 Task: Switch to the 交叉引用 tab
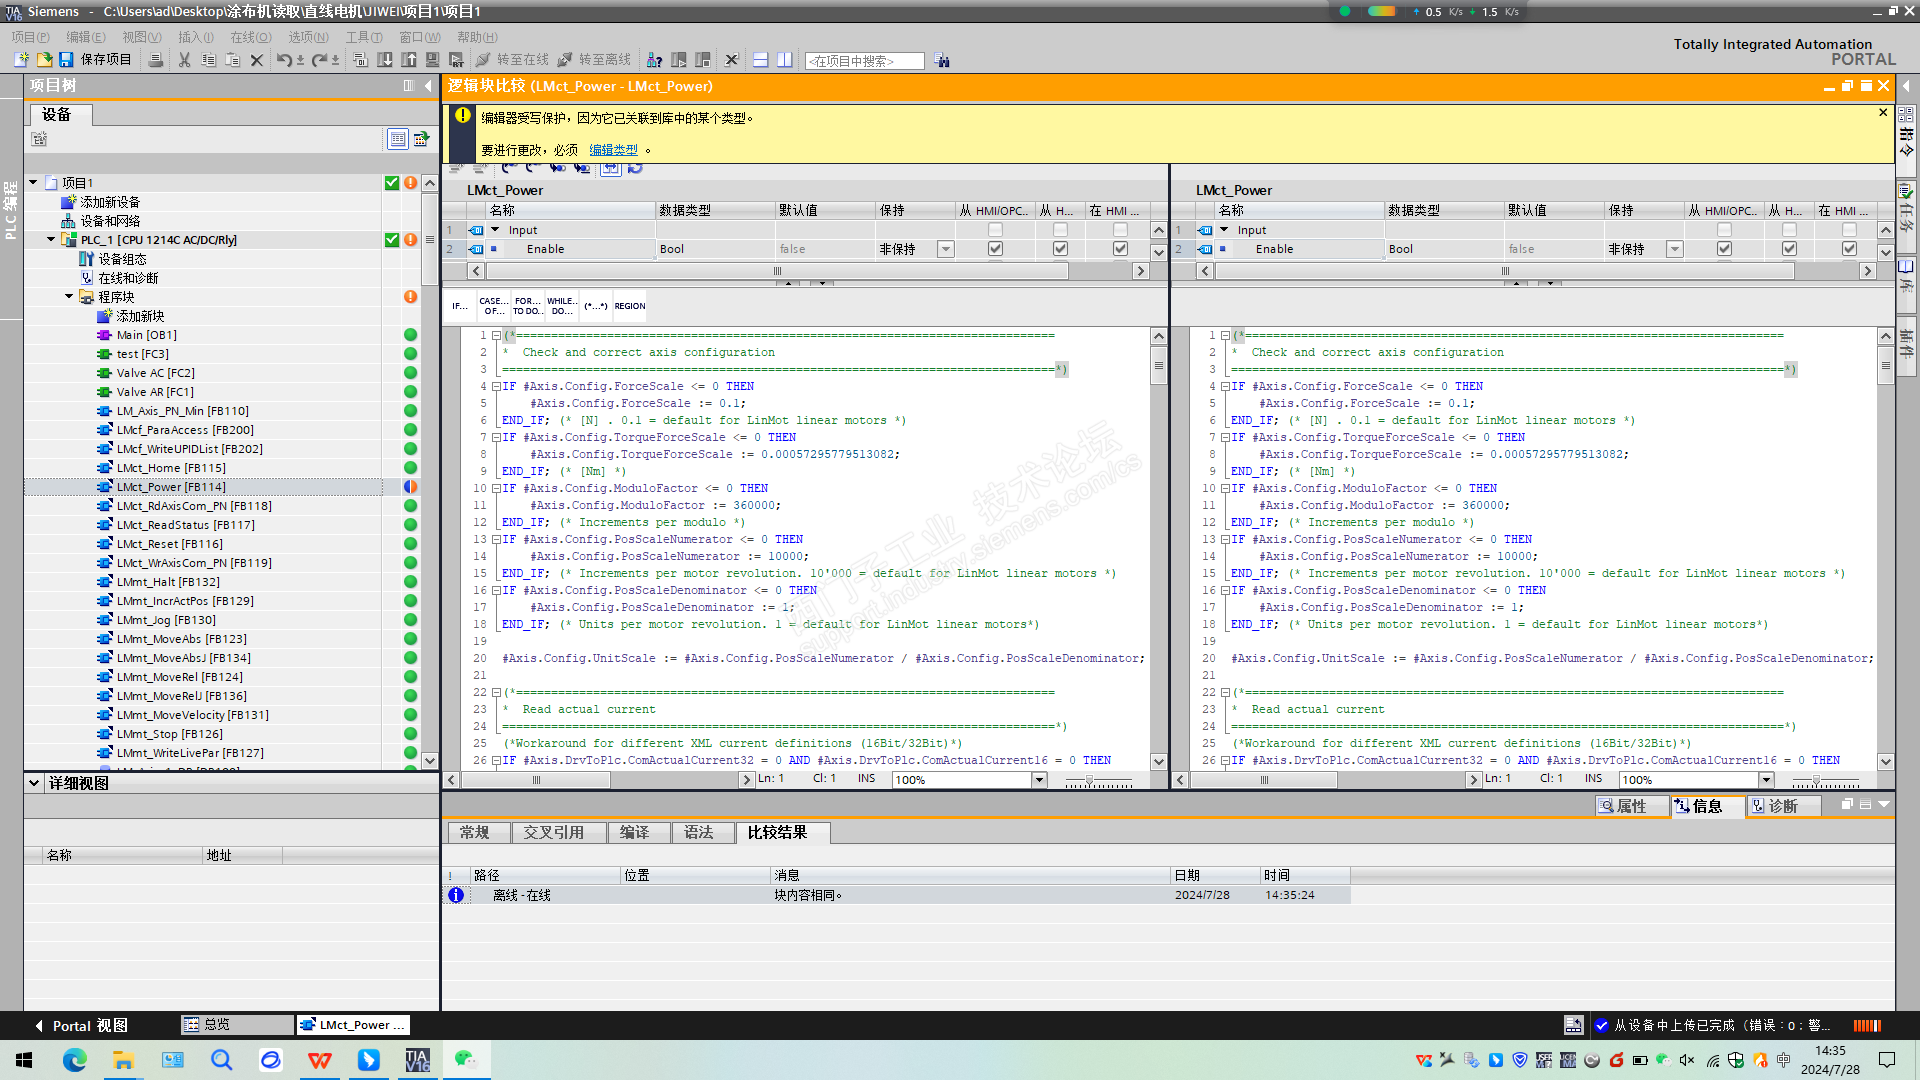point(553,832)
